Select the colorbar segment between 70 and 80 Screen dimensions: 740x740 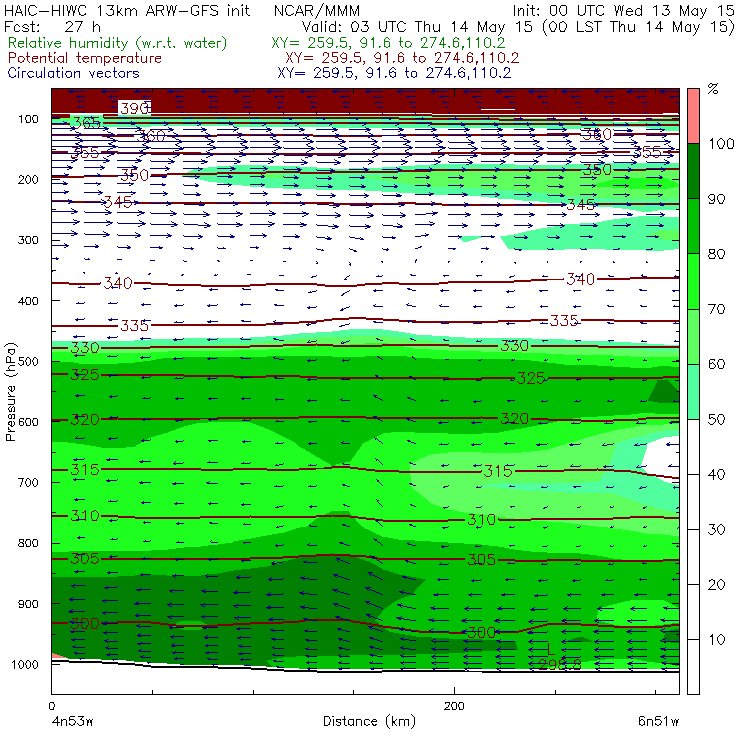point(693,281)
